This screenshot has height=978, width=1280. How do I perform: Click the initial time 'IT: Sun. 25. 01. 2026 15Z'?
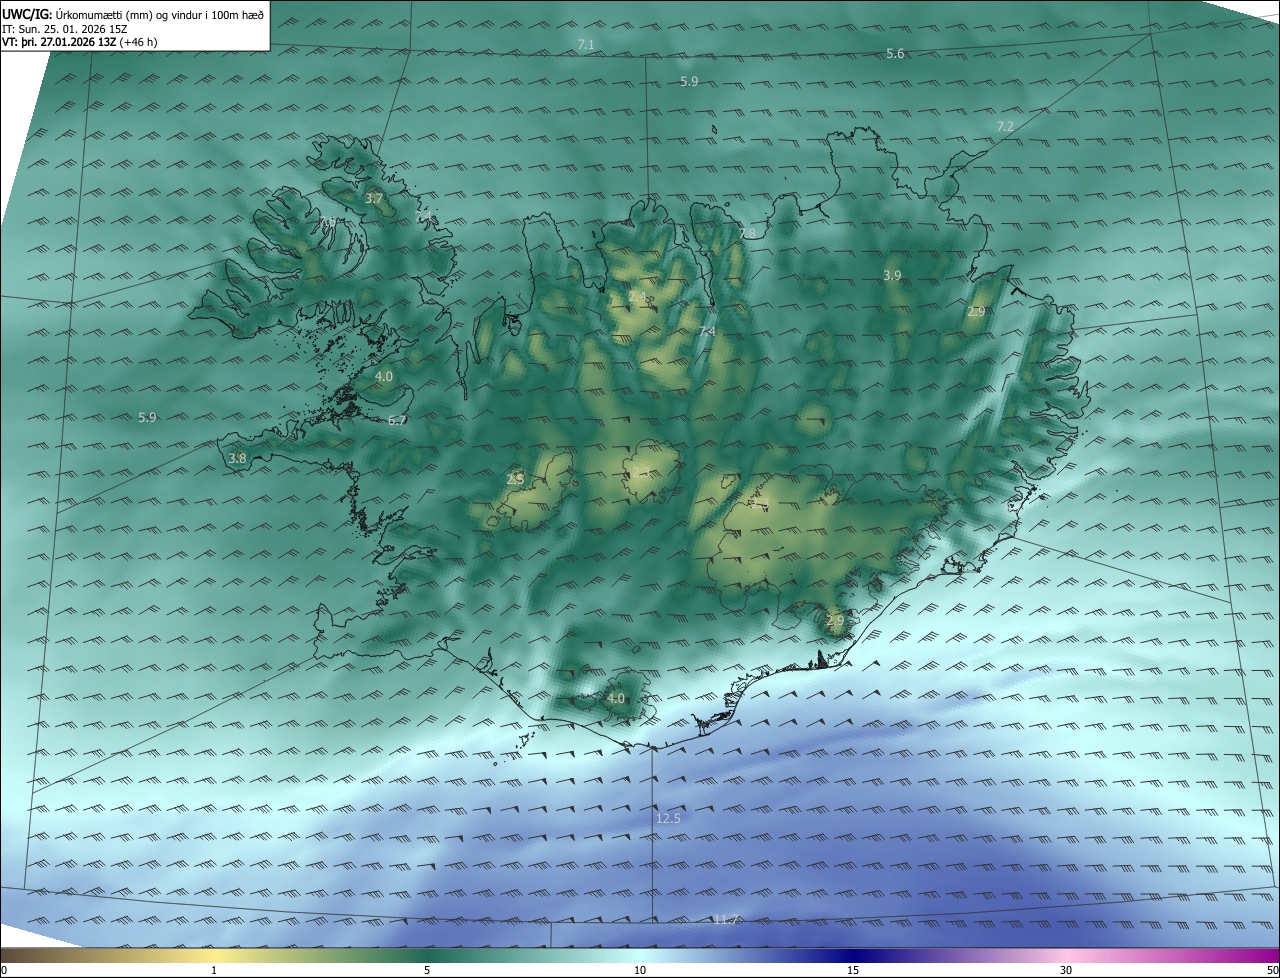(64, 28)
